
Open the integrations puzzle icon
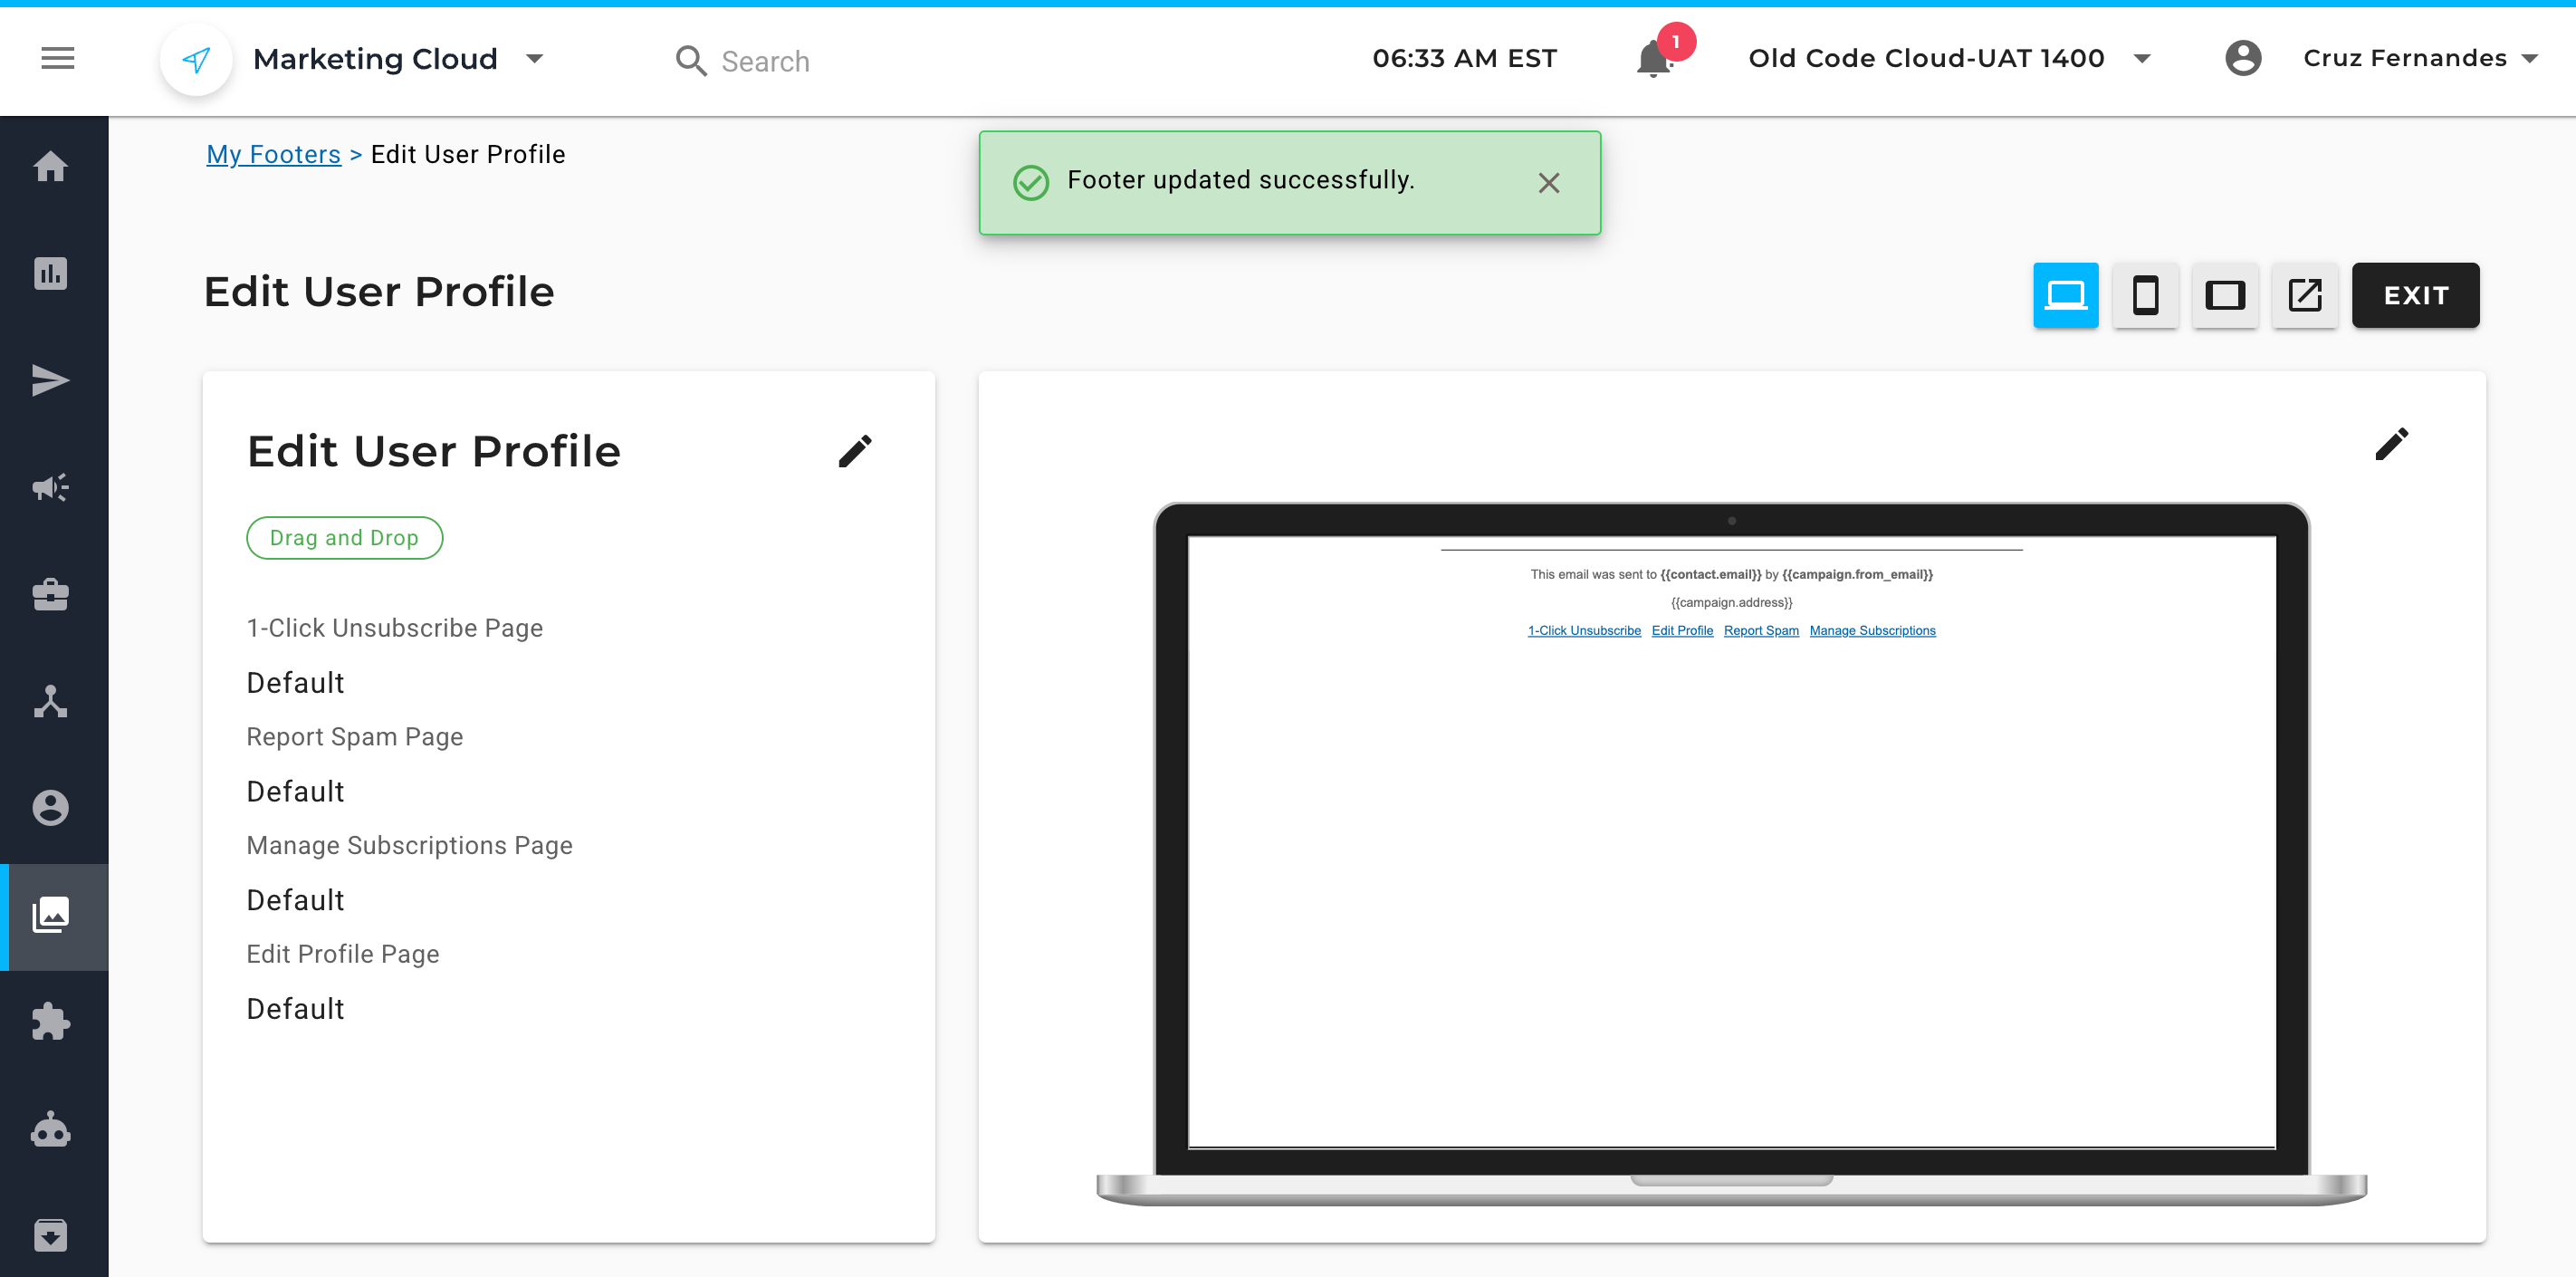point(51,1022)
